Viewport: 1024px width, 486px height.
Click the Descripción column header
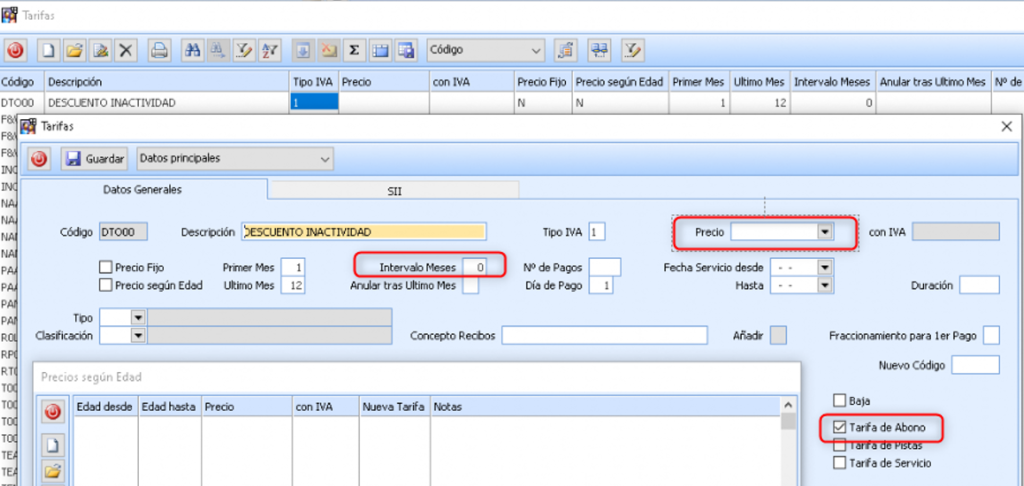[x=75, y=82]
